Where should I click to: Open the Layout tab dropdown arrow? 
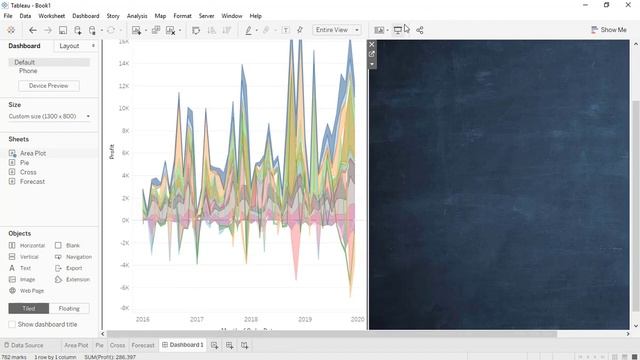tap(93, 46)
